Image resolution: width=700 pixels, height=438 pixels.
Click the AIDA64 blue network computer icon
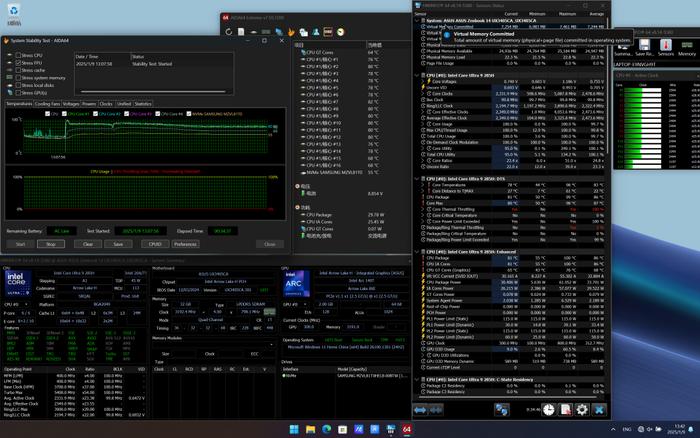point(279,32)
